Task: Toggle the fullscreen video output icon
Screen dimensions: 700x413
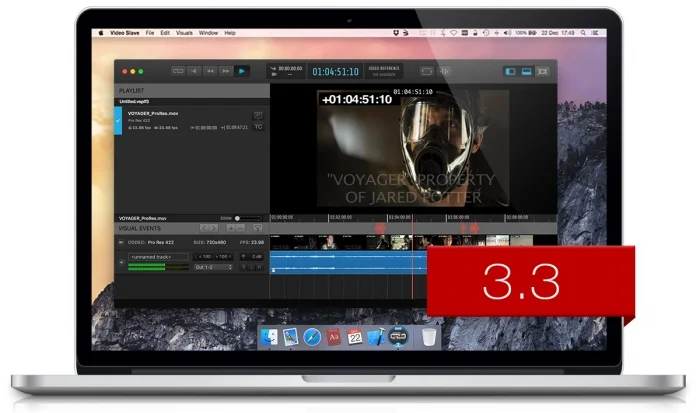Action: [427, 71]
